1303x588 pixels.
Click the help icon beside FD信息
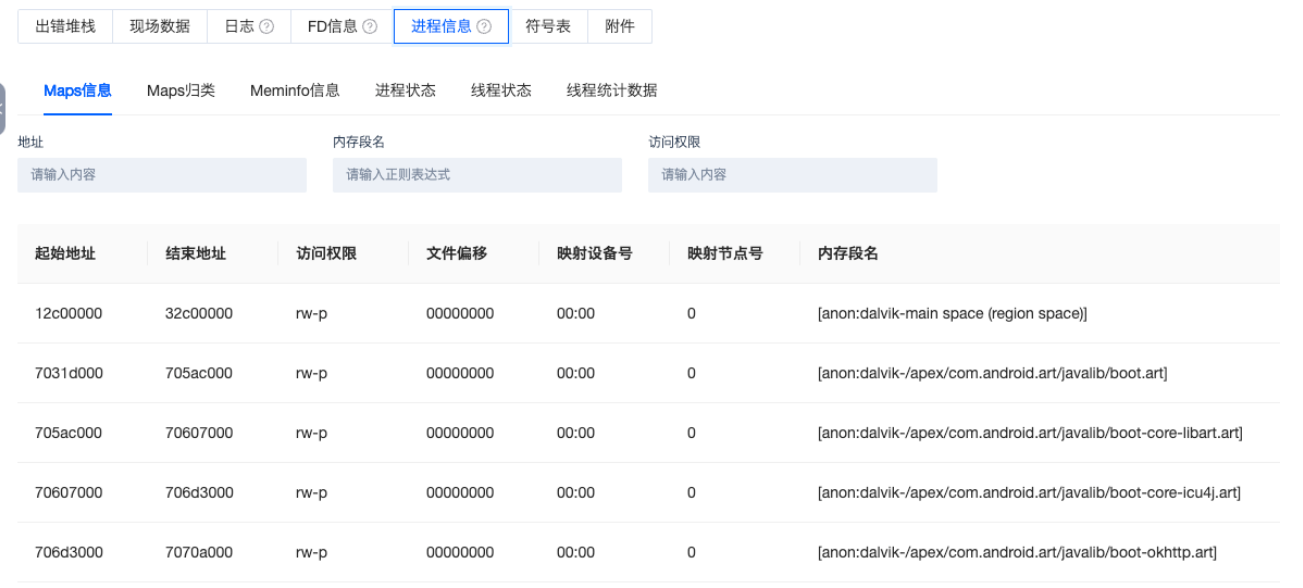(x=370, y=27)
